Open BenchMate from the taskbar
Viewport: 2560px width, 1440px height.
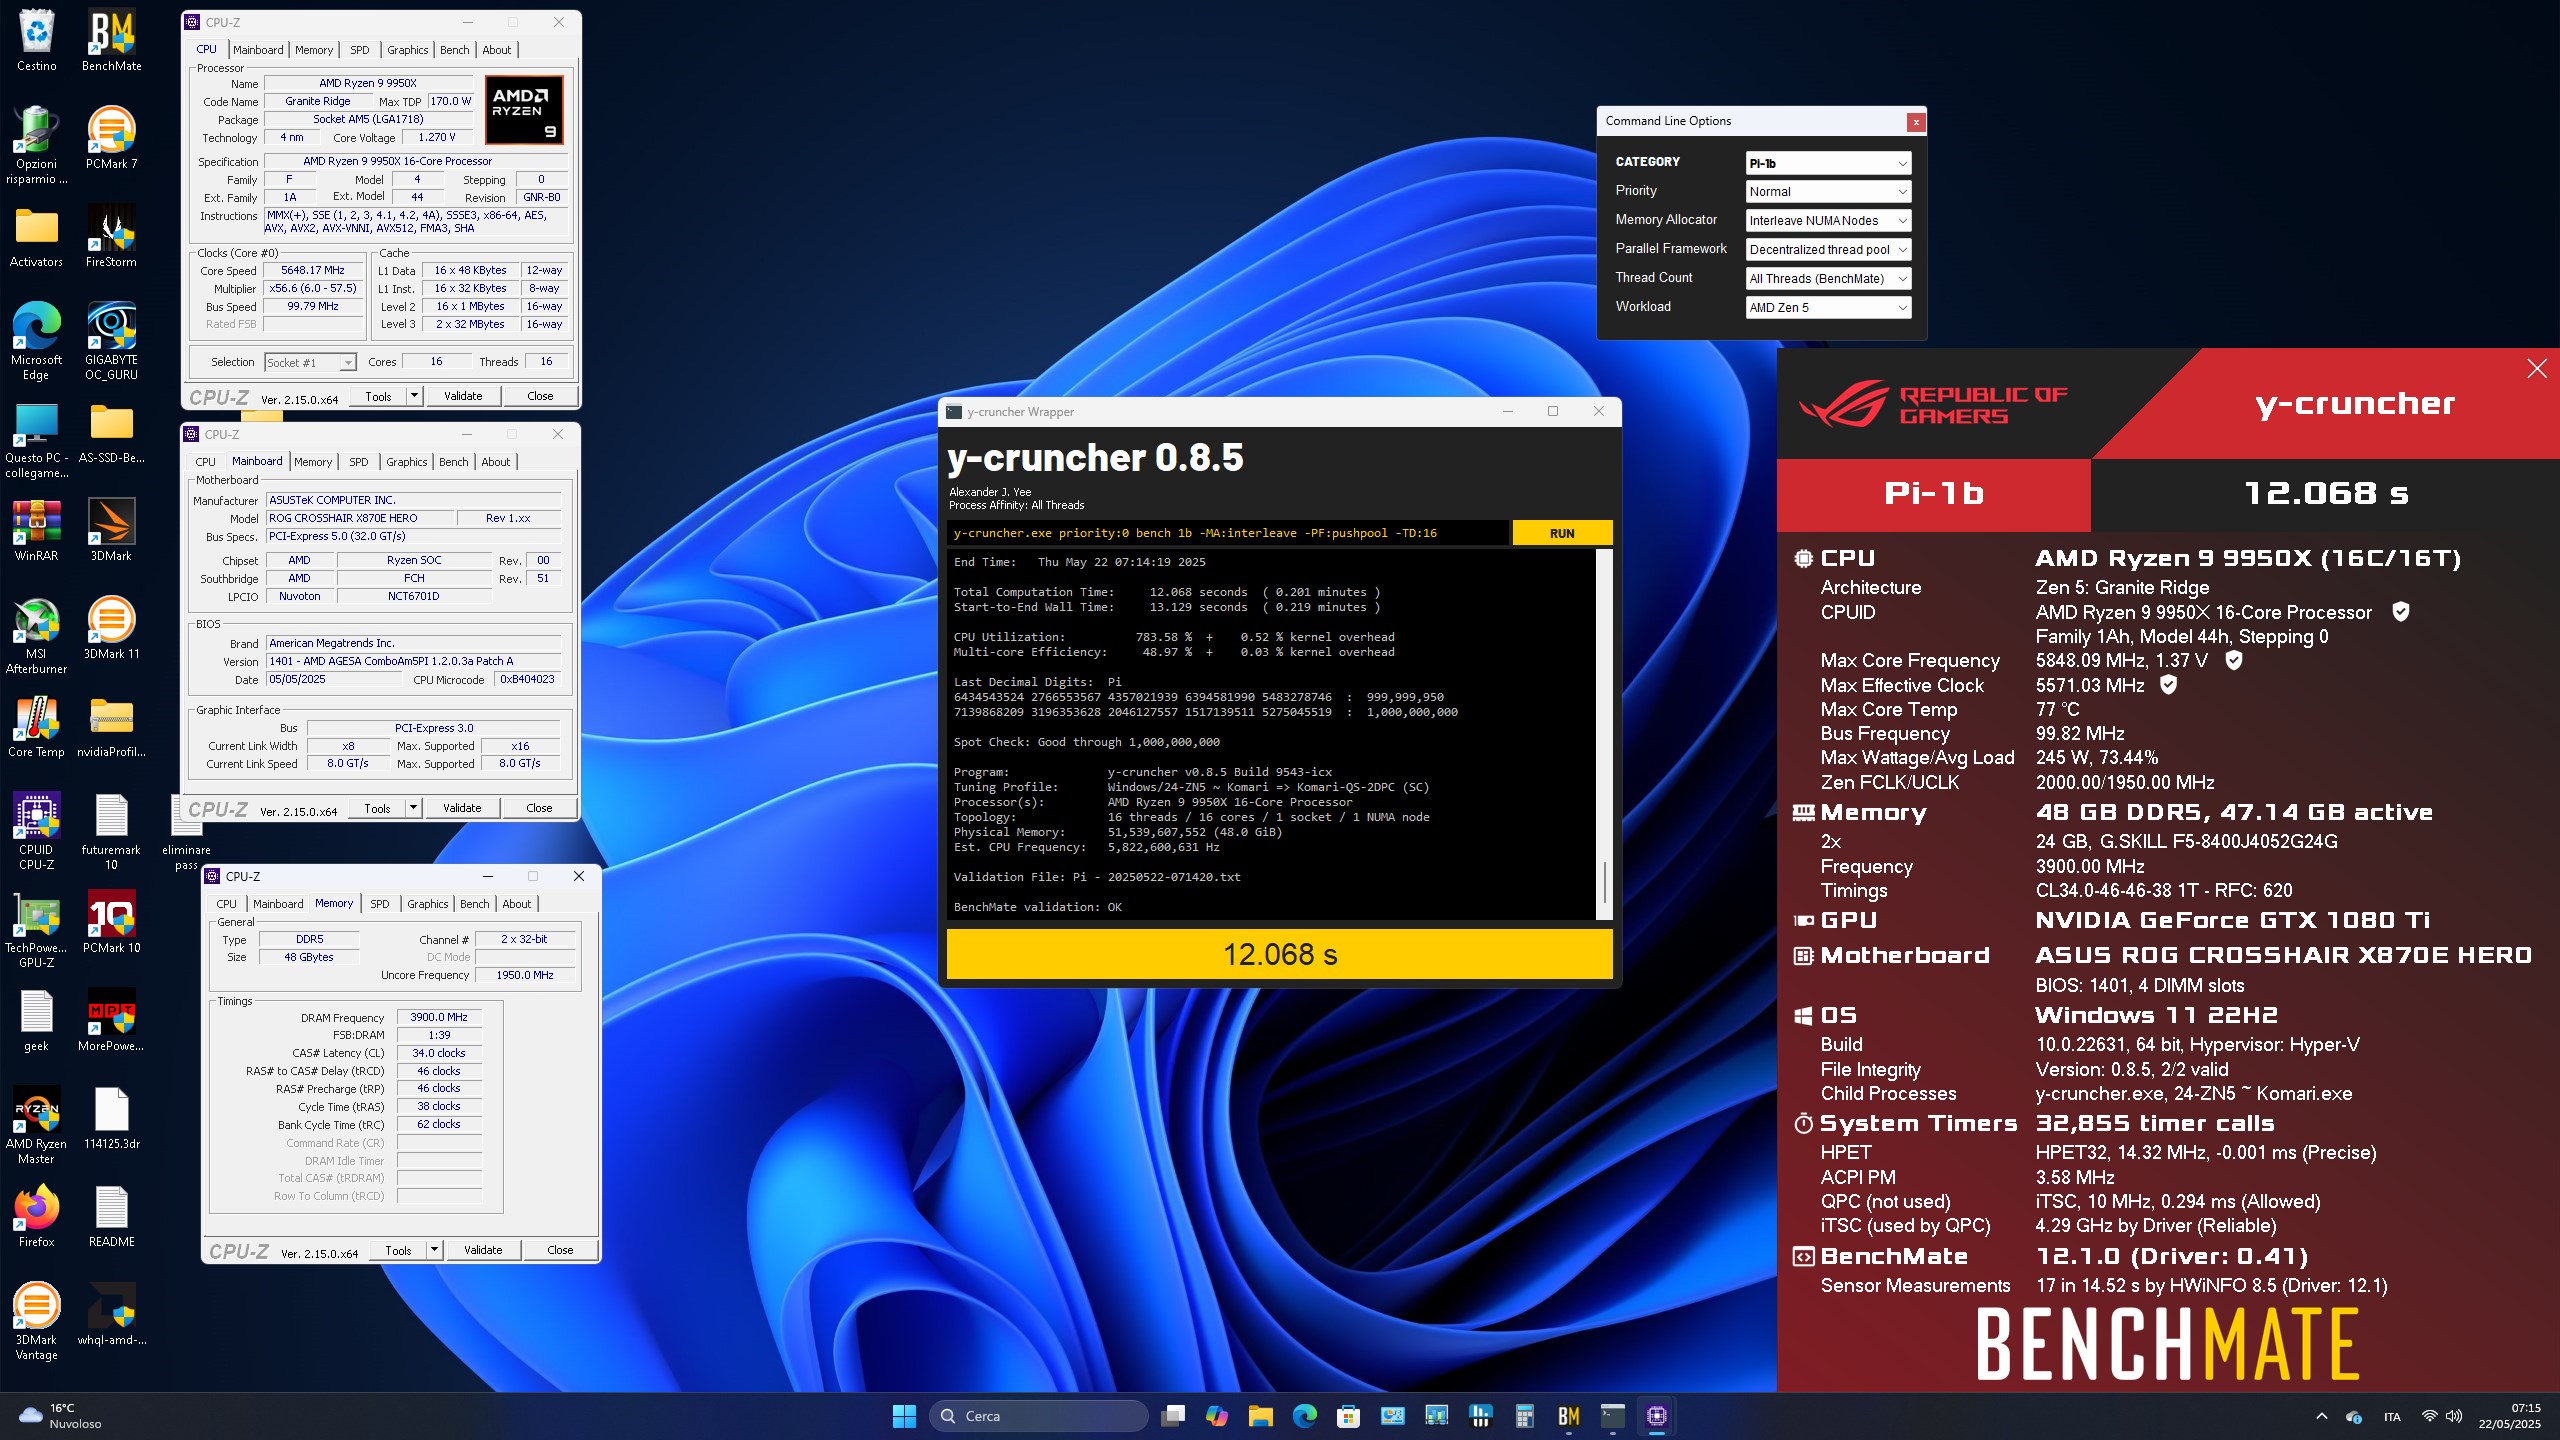[1568, 1416]
